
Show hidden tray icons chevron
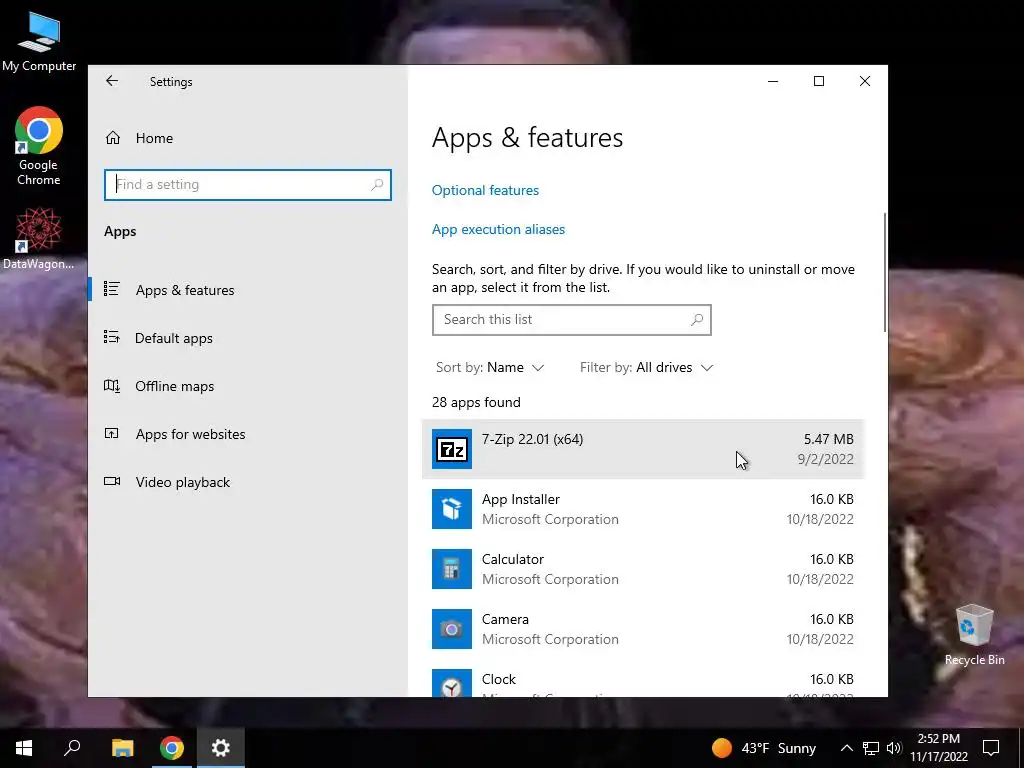(x=846, y=748)
